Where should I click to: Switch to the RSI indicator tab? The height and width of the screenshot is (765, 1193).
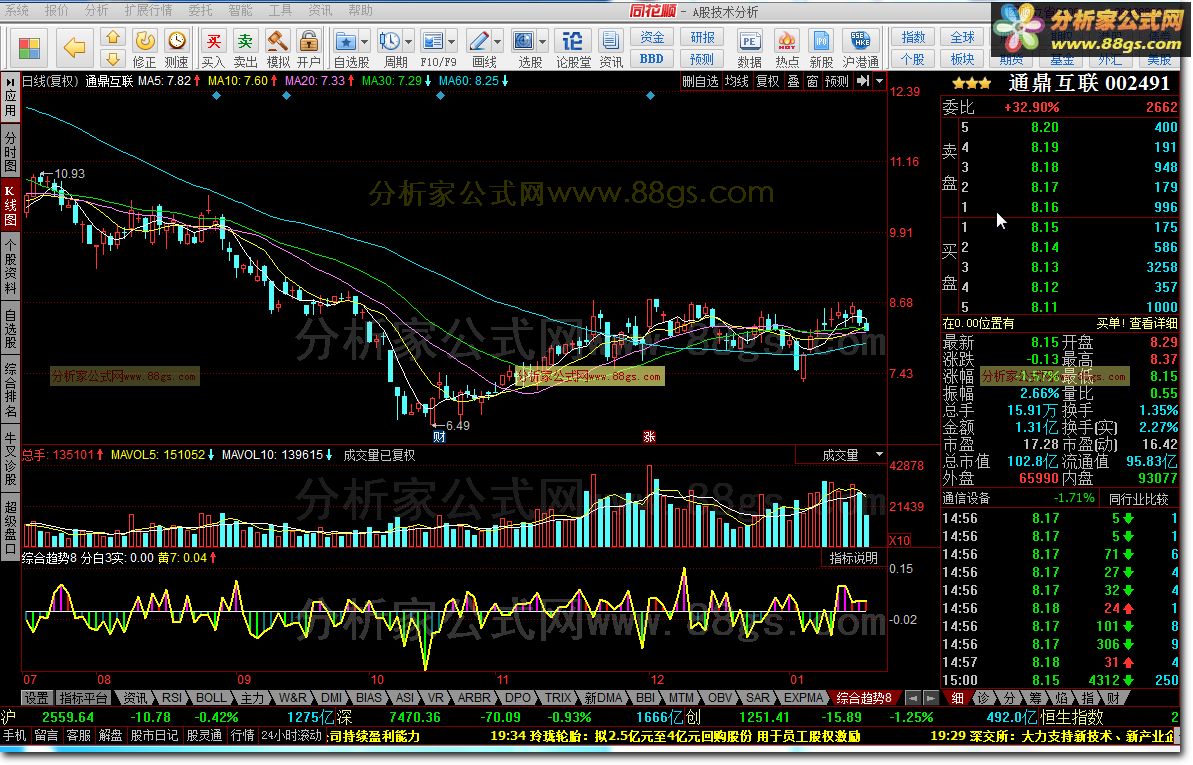172,698
